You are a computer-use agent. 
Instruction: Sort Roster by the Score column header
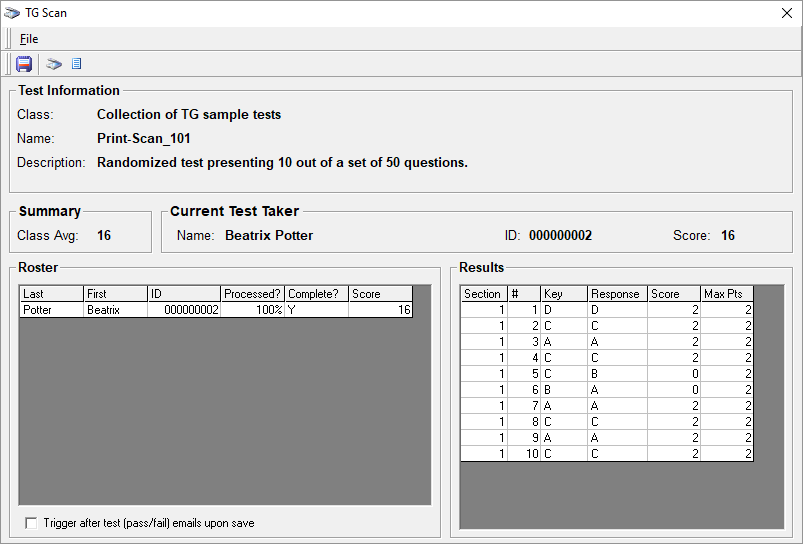(x=380, y=294)
